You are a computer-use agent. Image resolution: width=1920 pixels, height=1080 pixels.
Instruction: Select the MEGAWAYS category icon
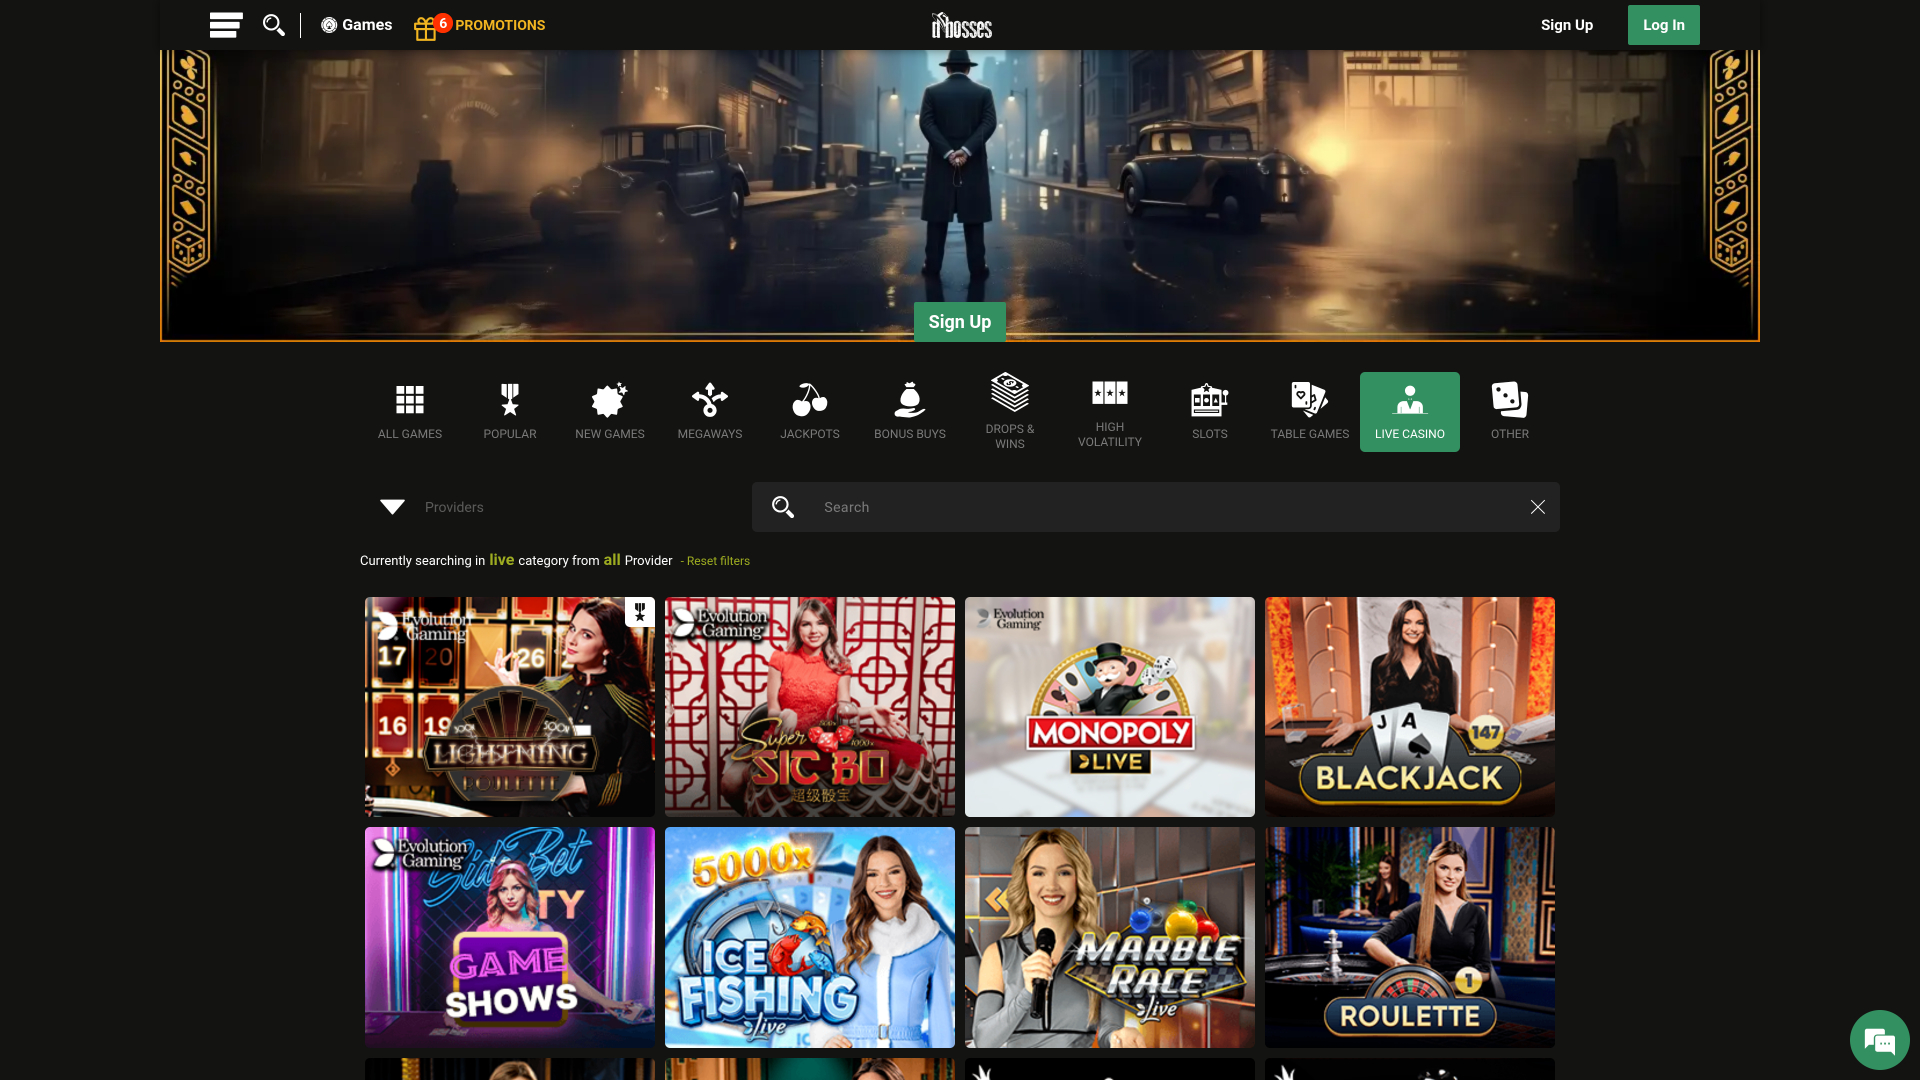pos(709,411)
